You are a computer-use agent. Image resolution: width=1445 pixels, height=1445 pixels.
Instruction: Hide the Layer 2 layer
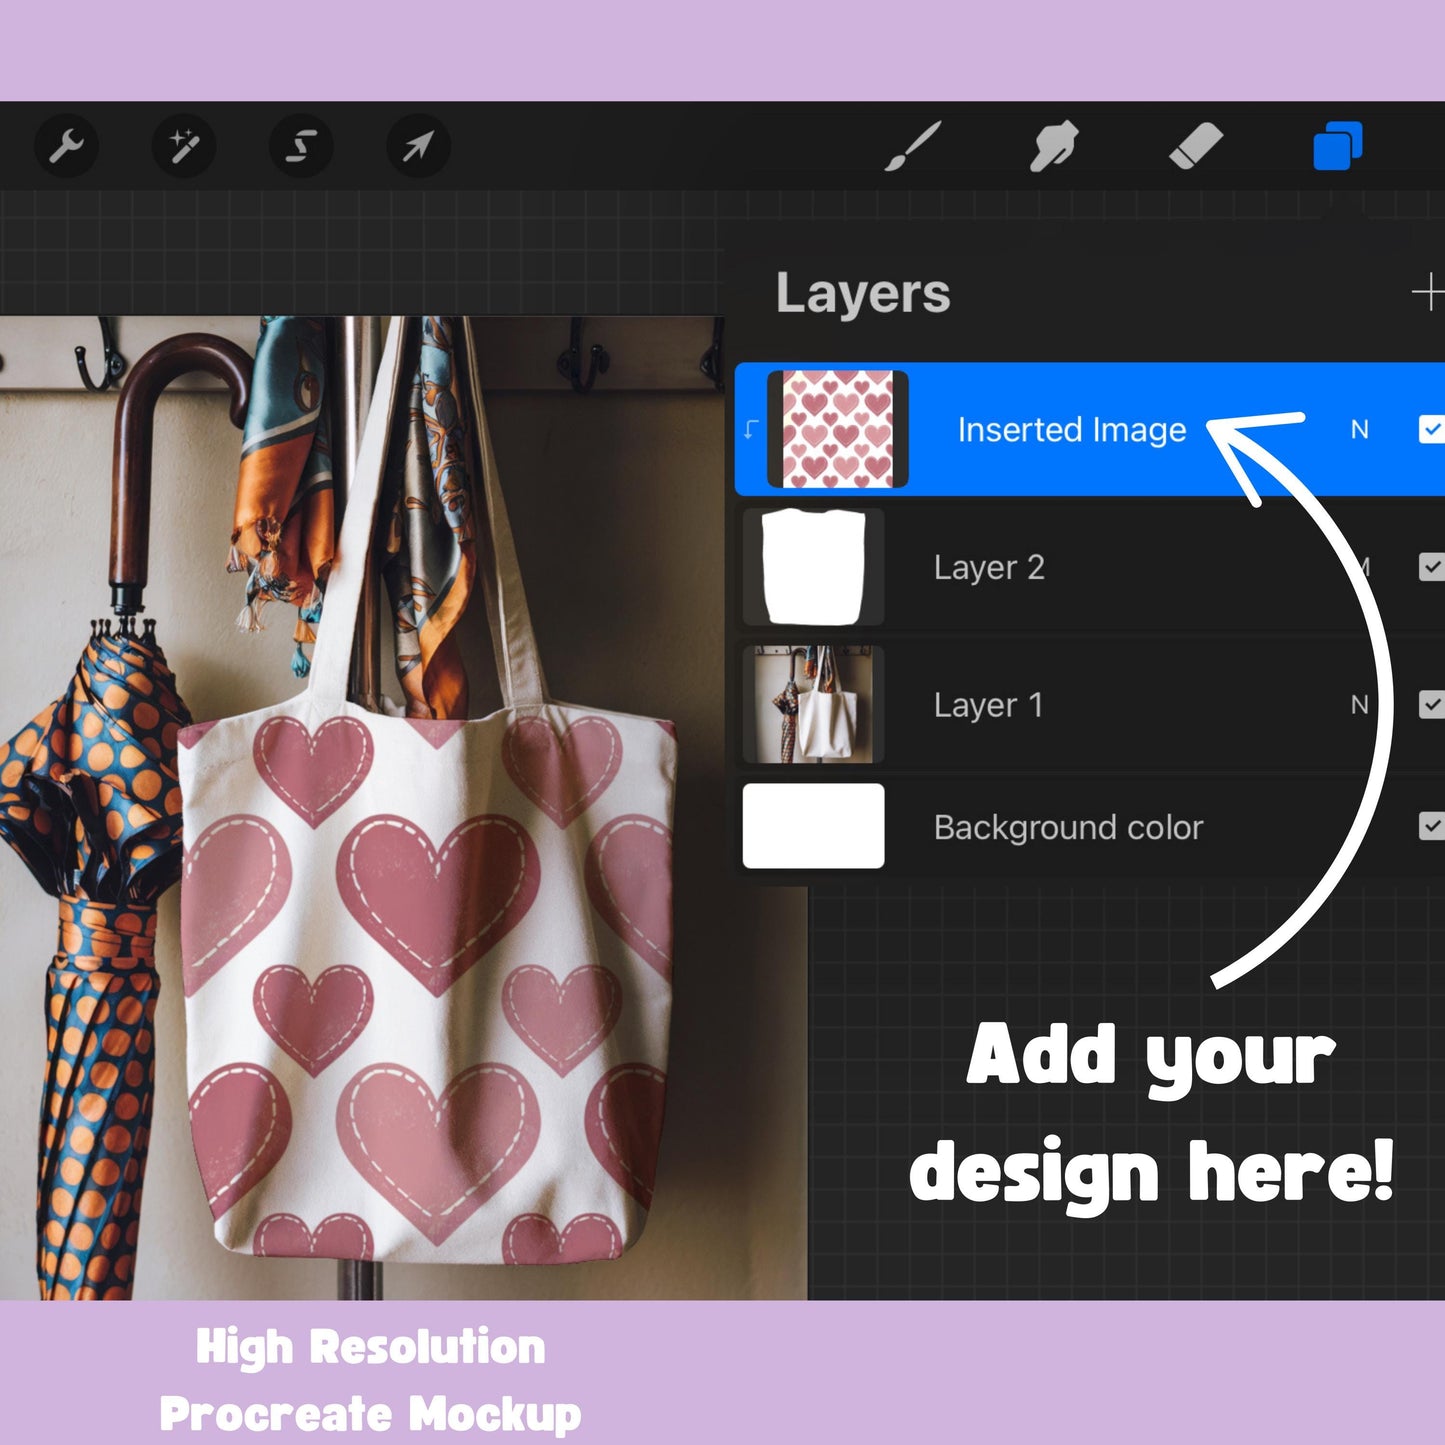click(1432, 567)
